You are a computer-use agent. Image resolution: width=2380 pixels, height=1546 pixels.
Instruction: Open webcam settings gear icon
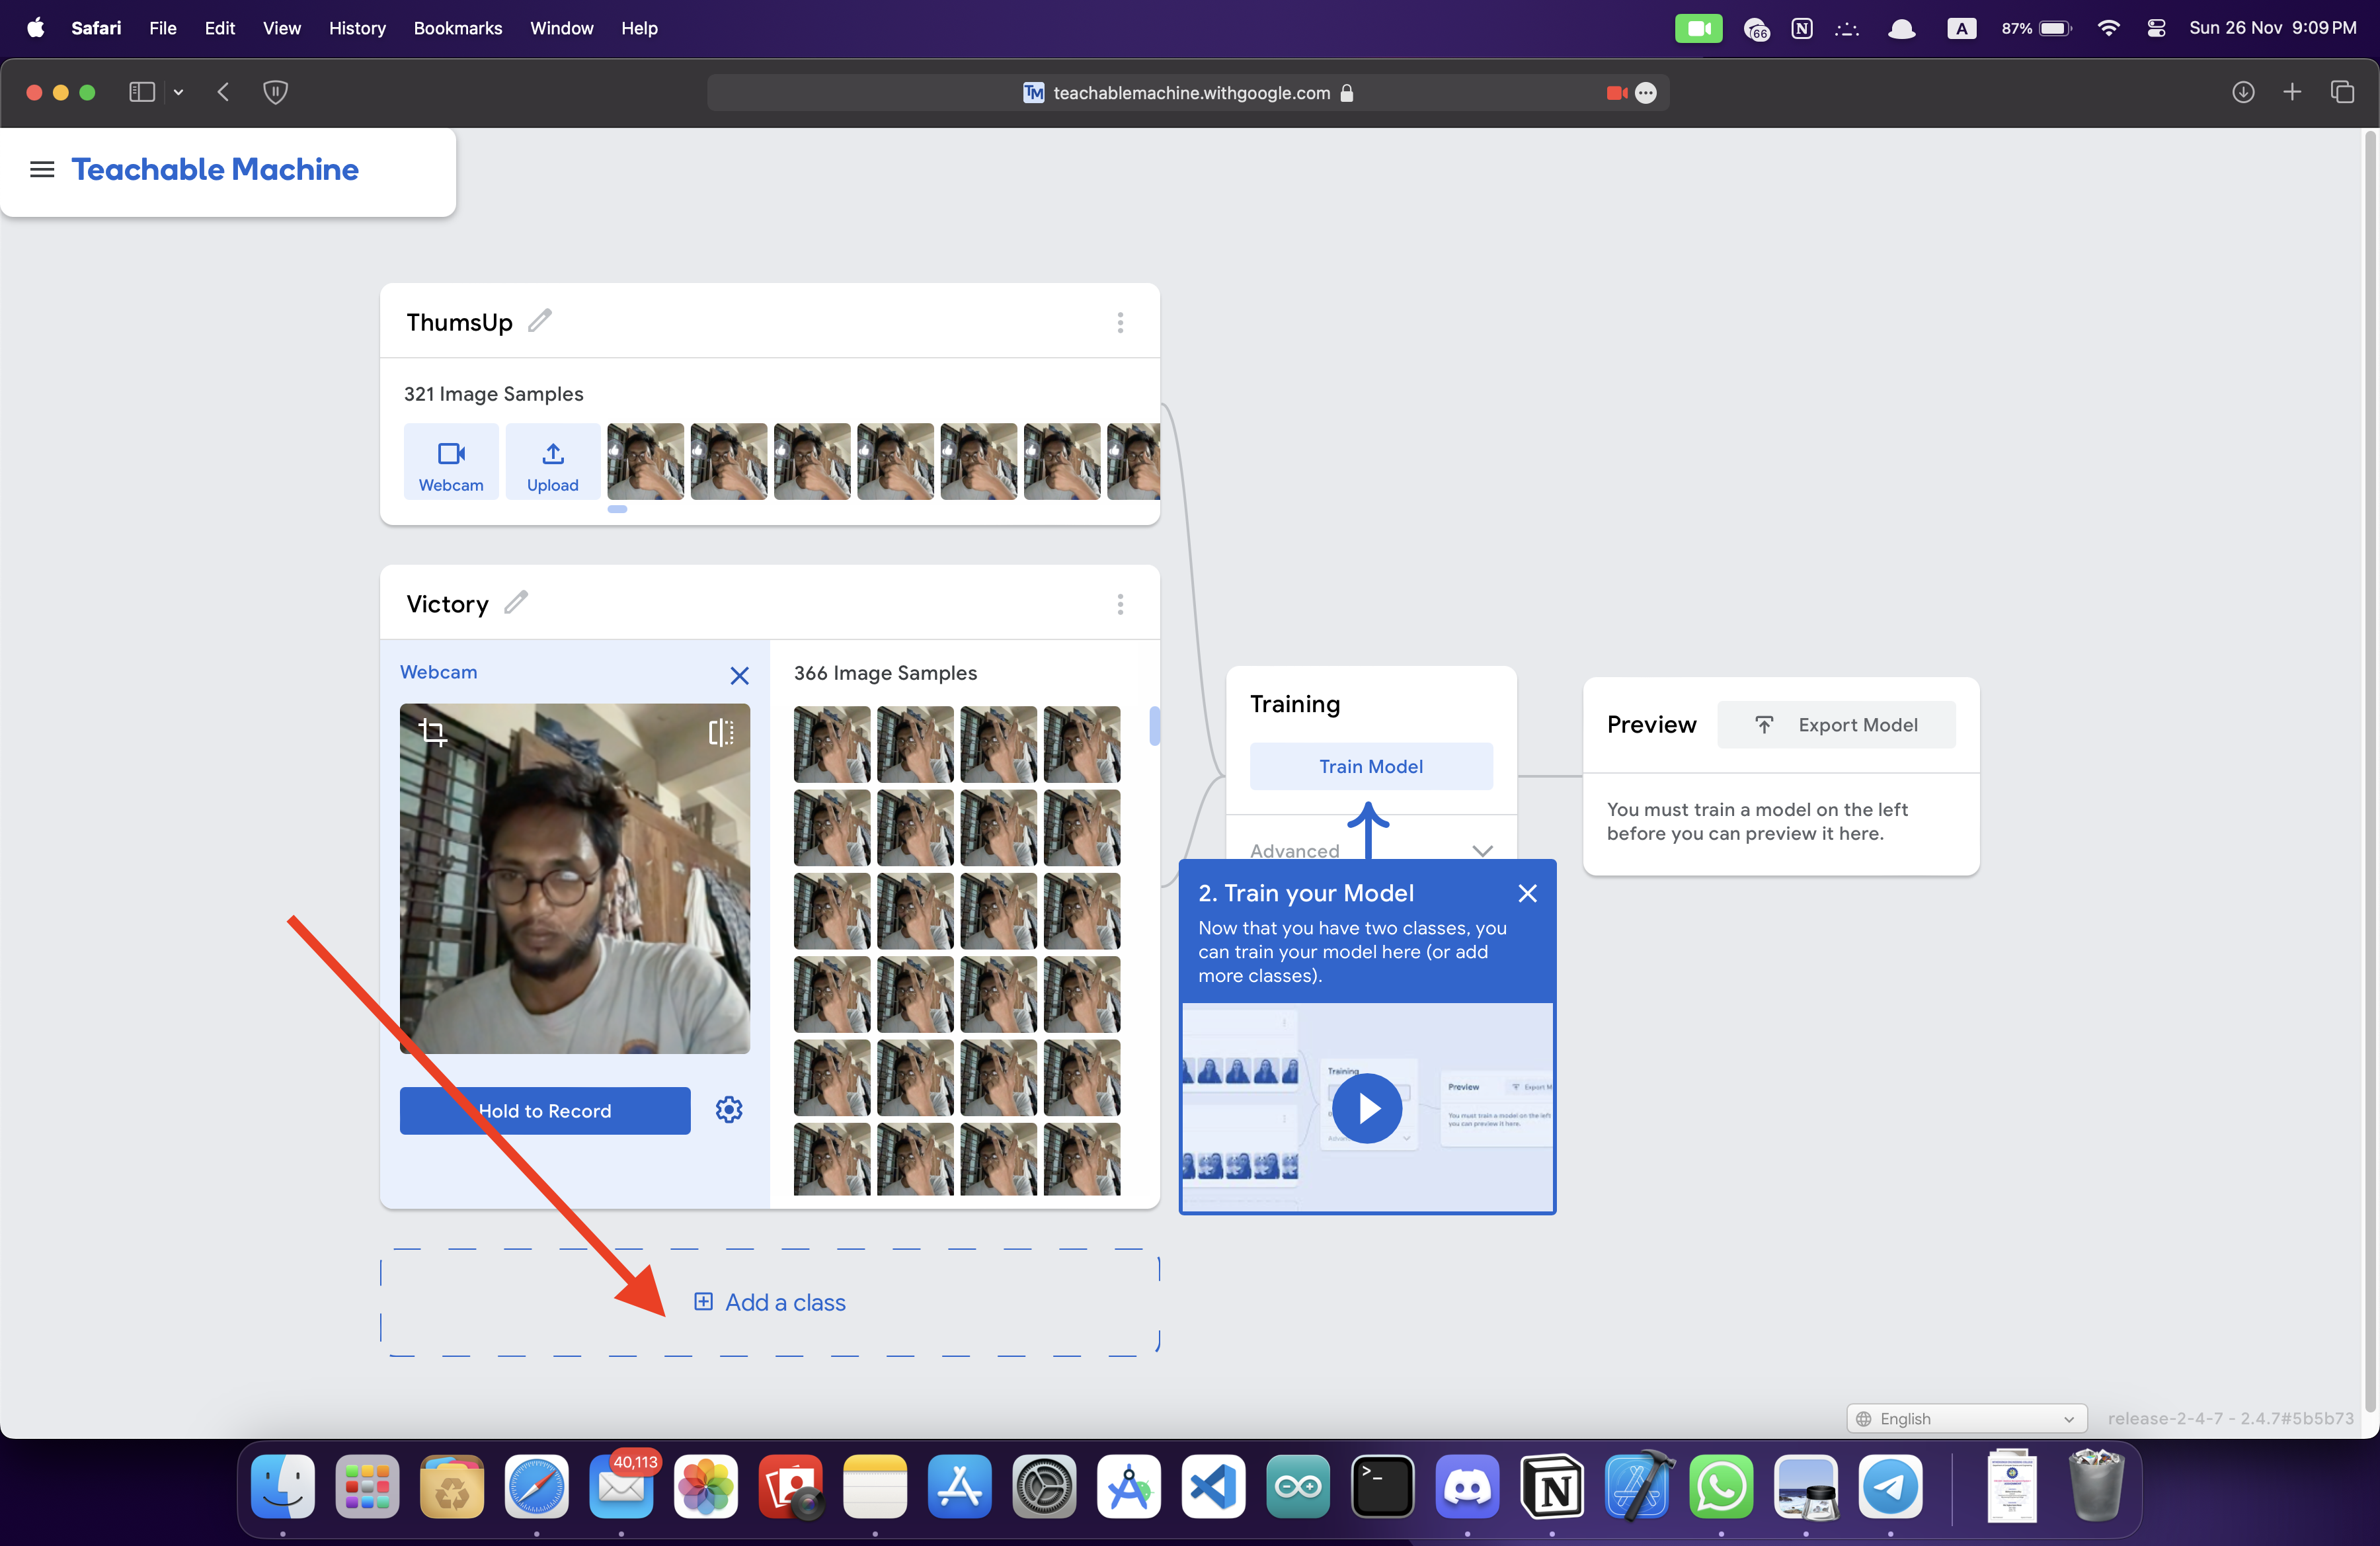(x=729, y=1110)
